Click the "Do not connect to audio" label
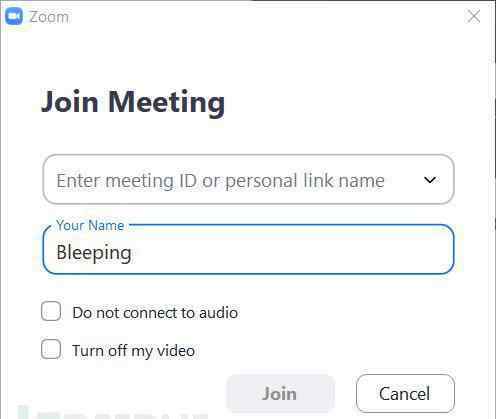This screenshot has height=419, width=496. coord(155,313)
